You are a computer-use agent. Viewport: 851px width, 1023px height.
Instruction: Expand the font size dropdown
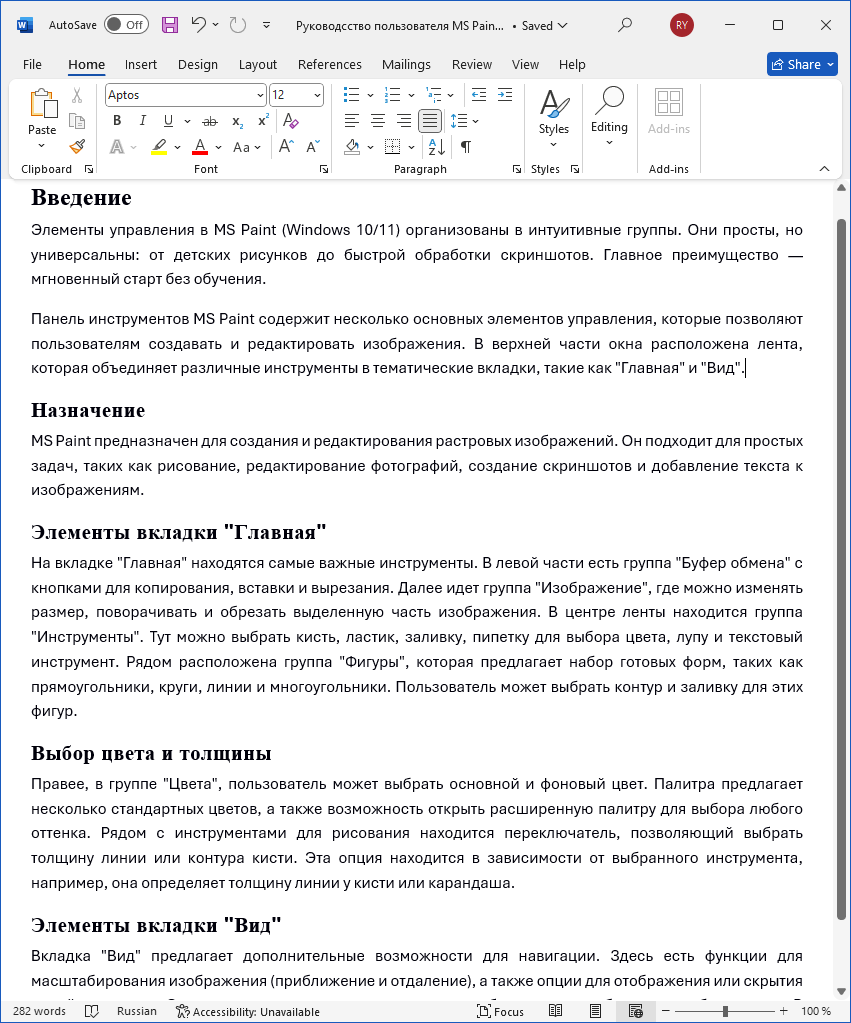[318, 95]
